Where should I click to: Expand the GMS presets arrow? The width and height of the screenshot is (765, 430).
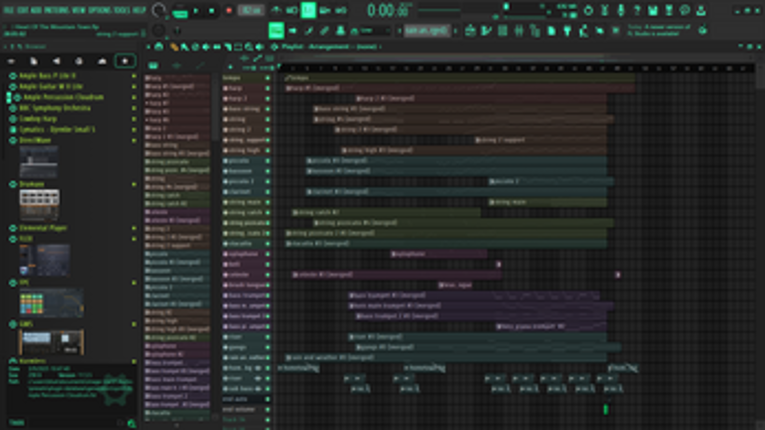(x=134, y=324)
